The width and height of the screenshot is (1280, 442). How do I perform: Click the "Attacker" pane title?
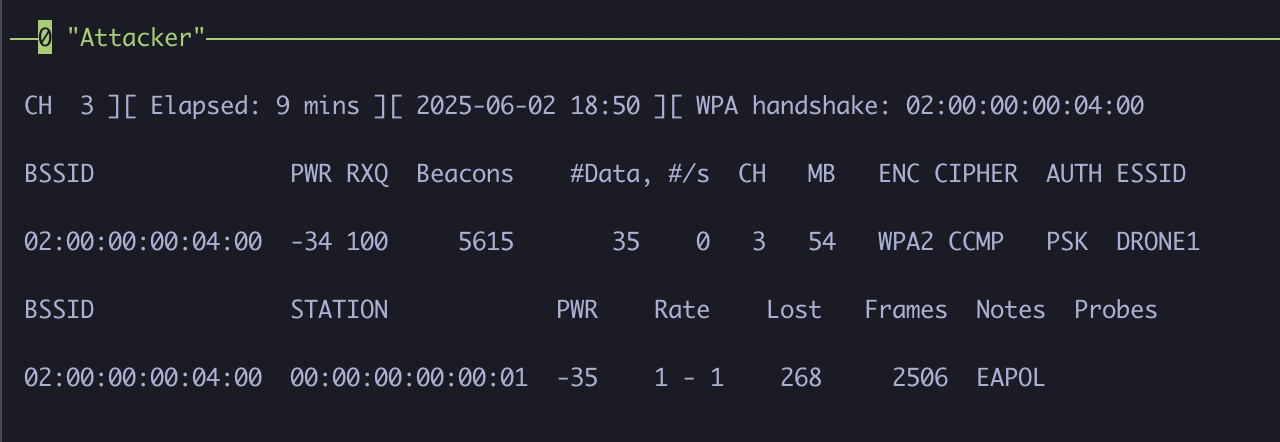tap(136, 38)
